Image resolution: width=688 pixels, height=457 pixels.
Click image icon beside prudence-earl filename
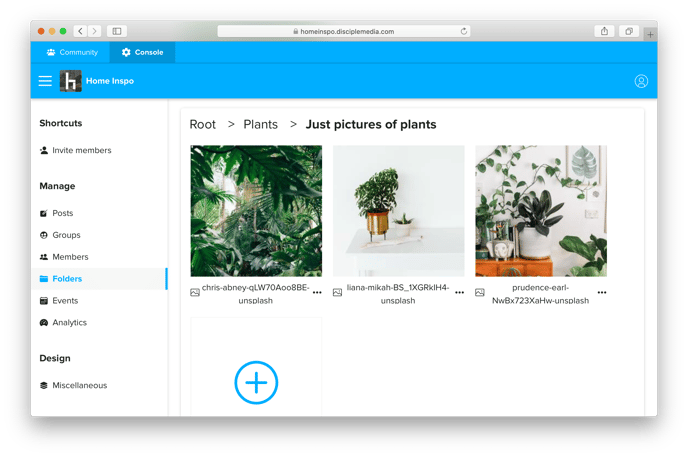(480, 293)
